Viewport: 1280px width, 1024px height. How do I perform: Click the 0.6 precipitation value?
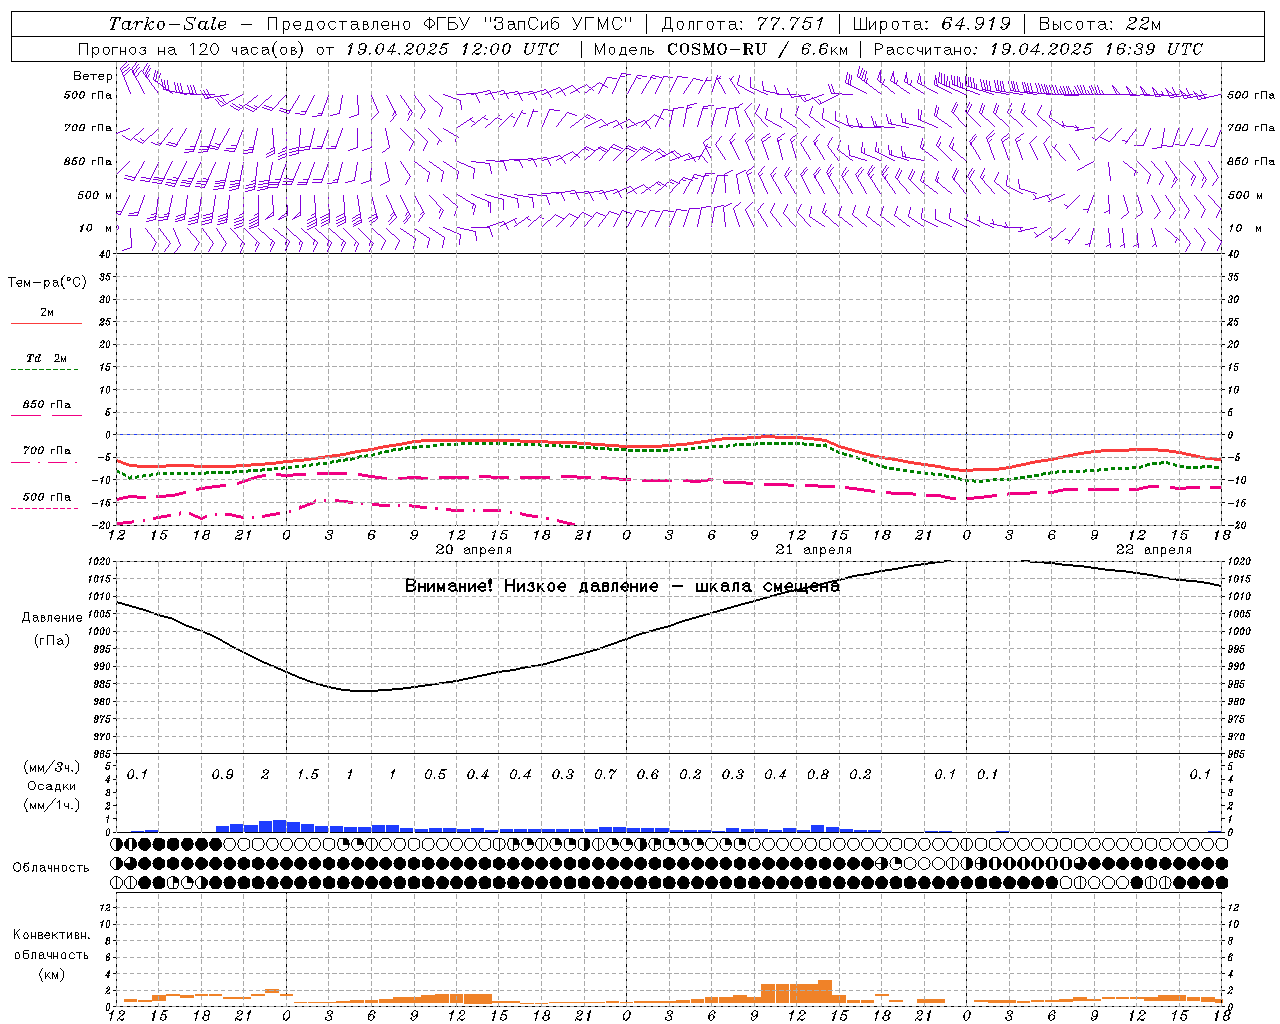click(648, 775)
